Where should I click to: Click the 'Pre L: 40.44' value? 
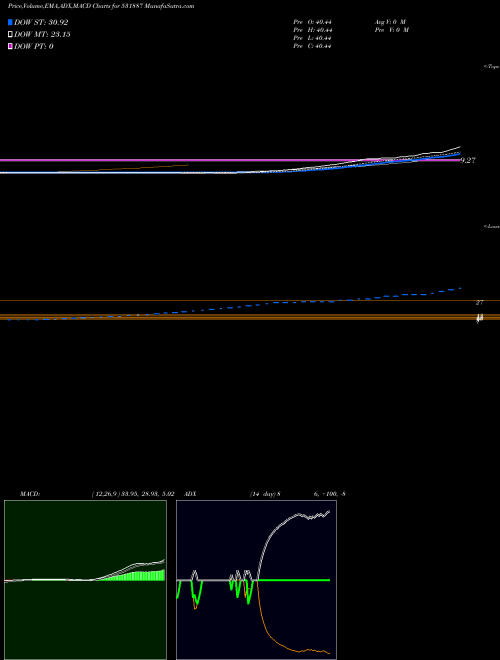pos(312,38)
